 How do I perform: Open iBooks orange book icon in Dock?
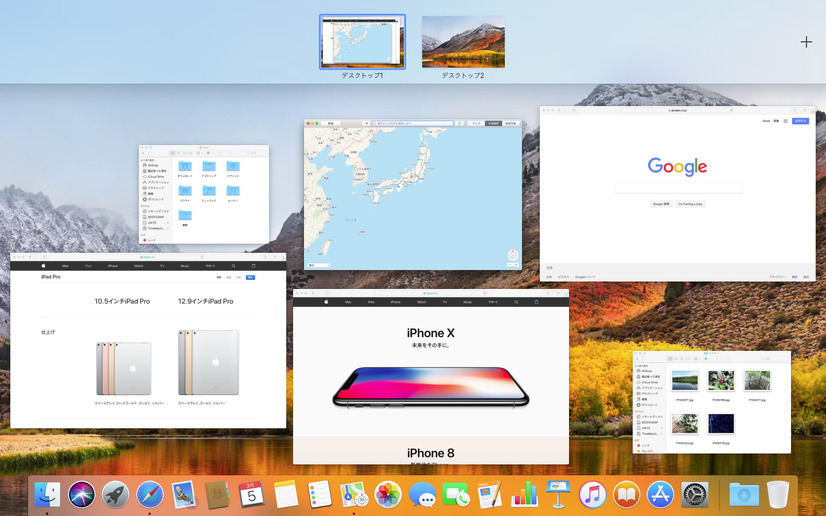pyautogui.click(x=626, y=494)
